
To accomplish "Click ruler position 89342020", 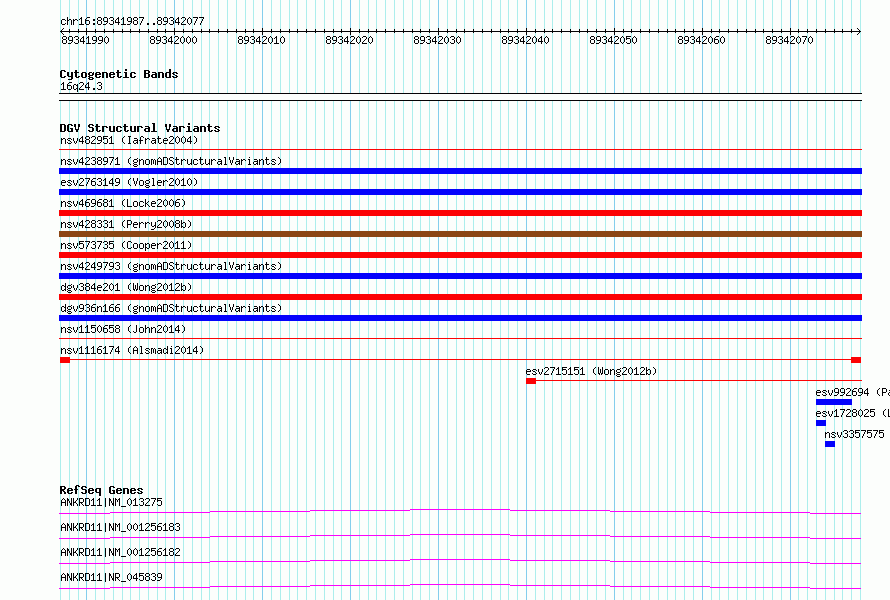I will click(x=349, y=40).
